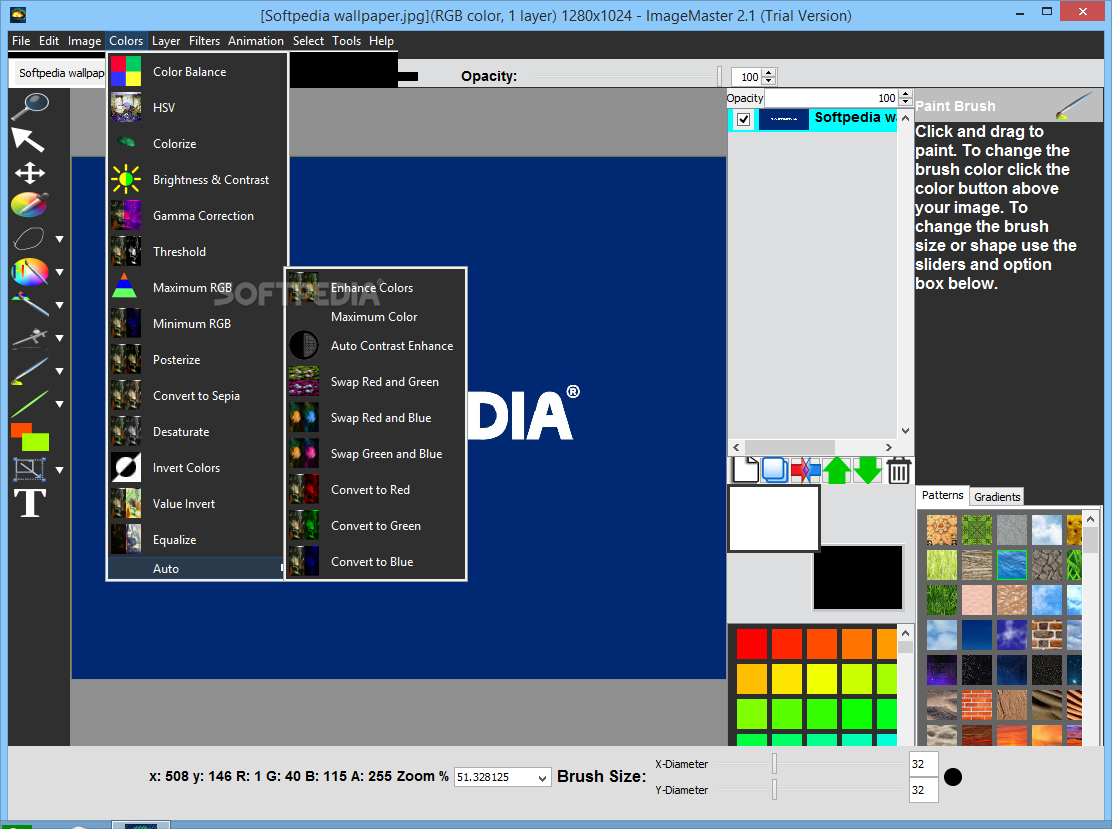Viewport: 1112px width, 829px height.
Task: Click the layer Opacity value field
Action: click(831, 98)
